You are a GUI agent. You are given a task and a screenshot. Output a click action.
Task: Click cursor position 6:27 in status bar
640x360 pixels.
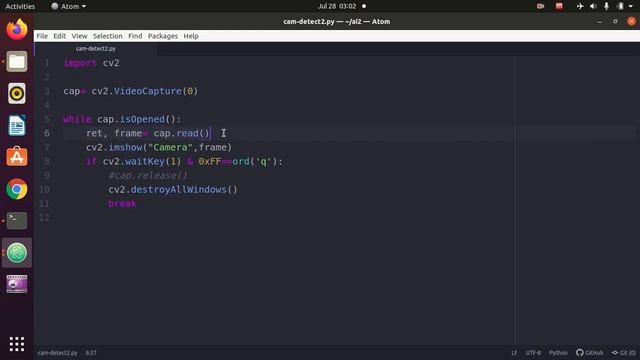click(91, 353)
